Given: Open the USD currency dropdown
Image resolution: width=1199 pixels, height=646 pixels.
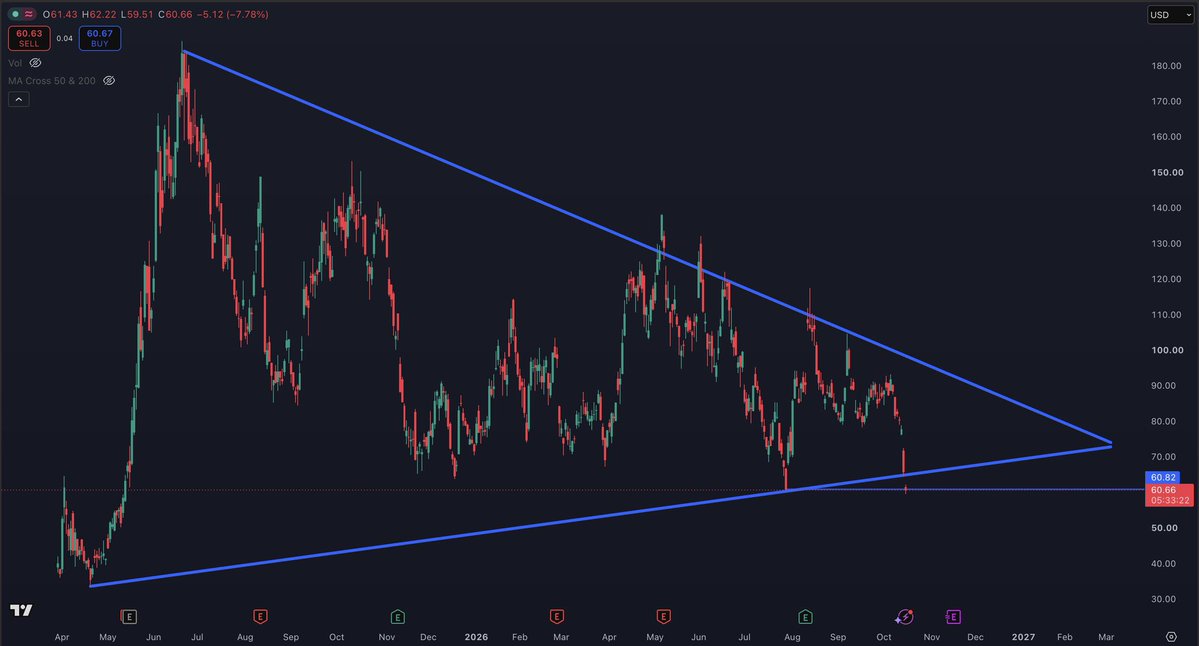Looking at the screenshot, I should click(1170, 15).
